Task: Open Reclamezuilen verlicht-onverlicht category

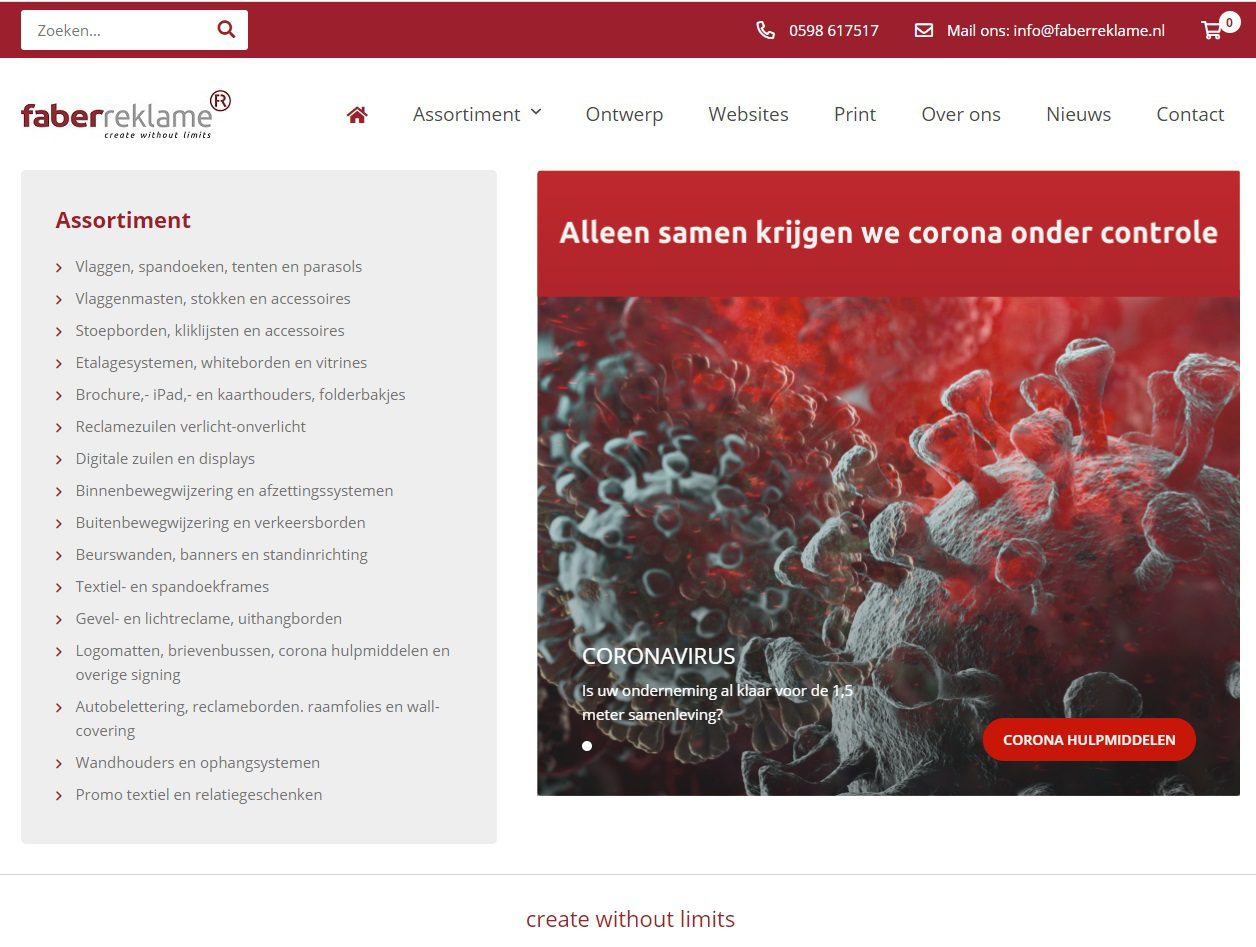Action: point(191,427)
